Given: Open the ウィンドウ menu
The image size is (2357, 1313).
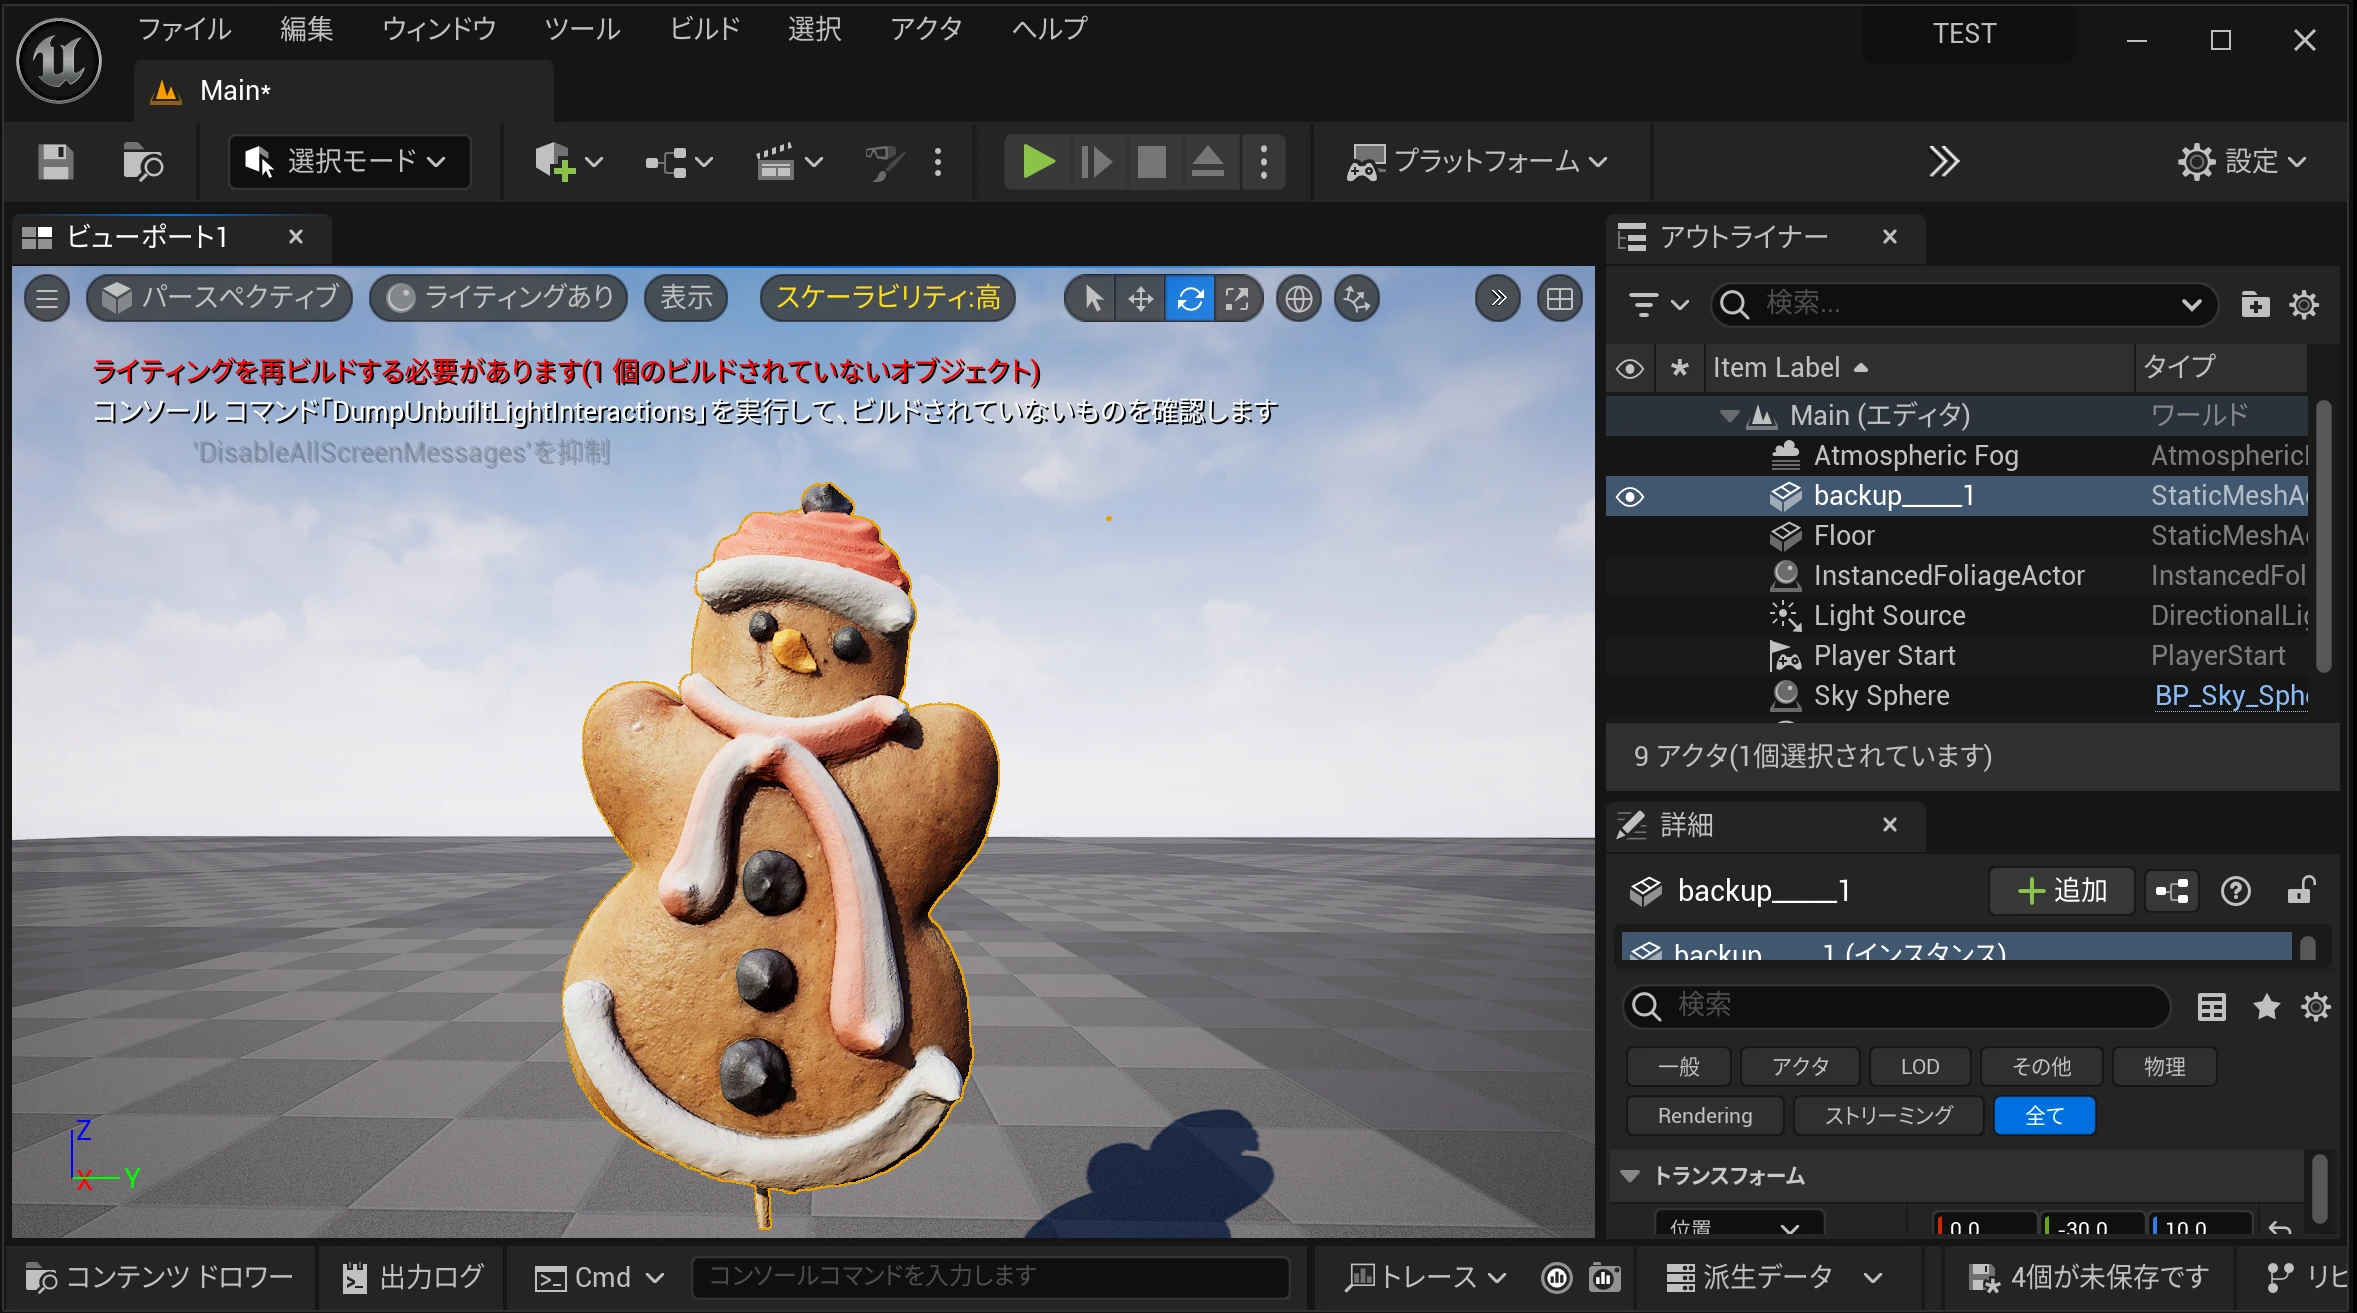Looking at the screenshot, I should pyautogui.click(x=439, y=30).
